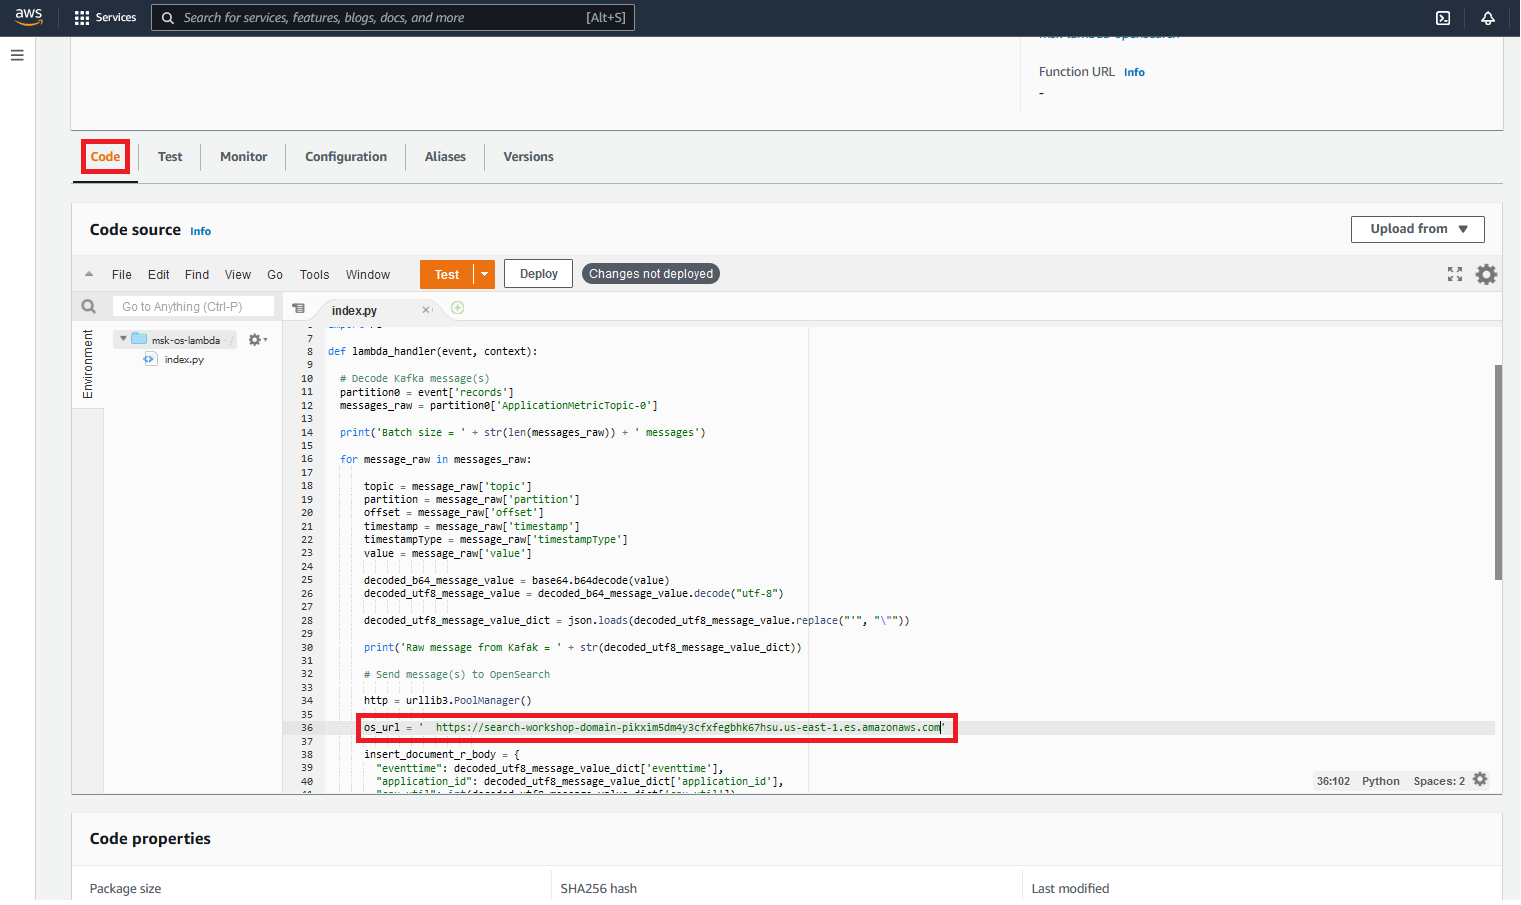Open editor preferences gear icon

1487,274
